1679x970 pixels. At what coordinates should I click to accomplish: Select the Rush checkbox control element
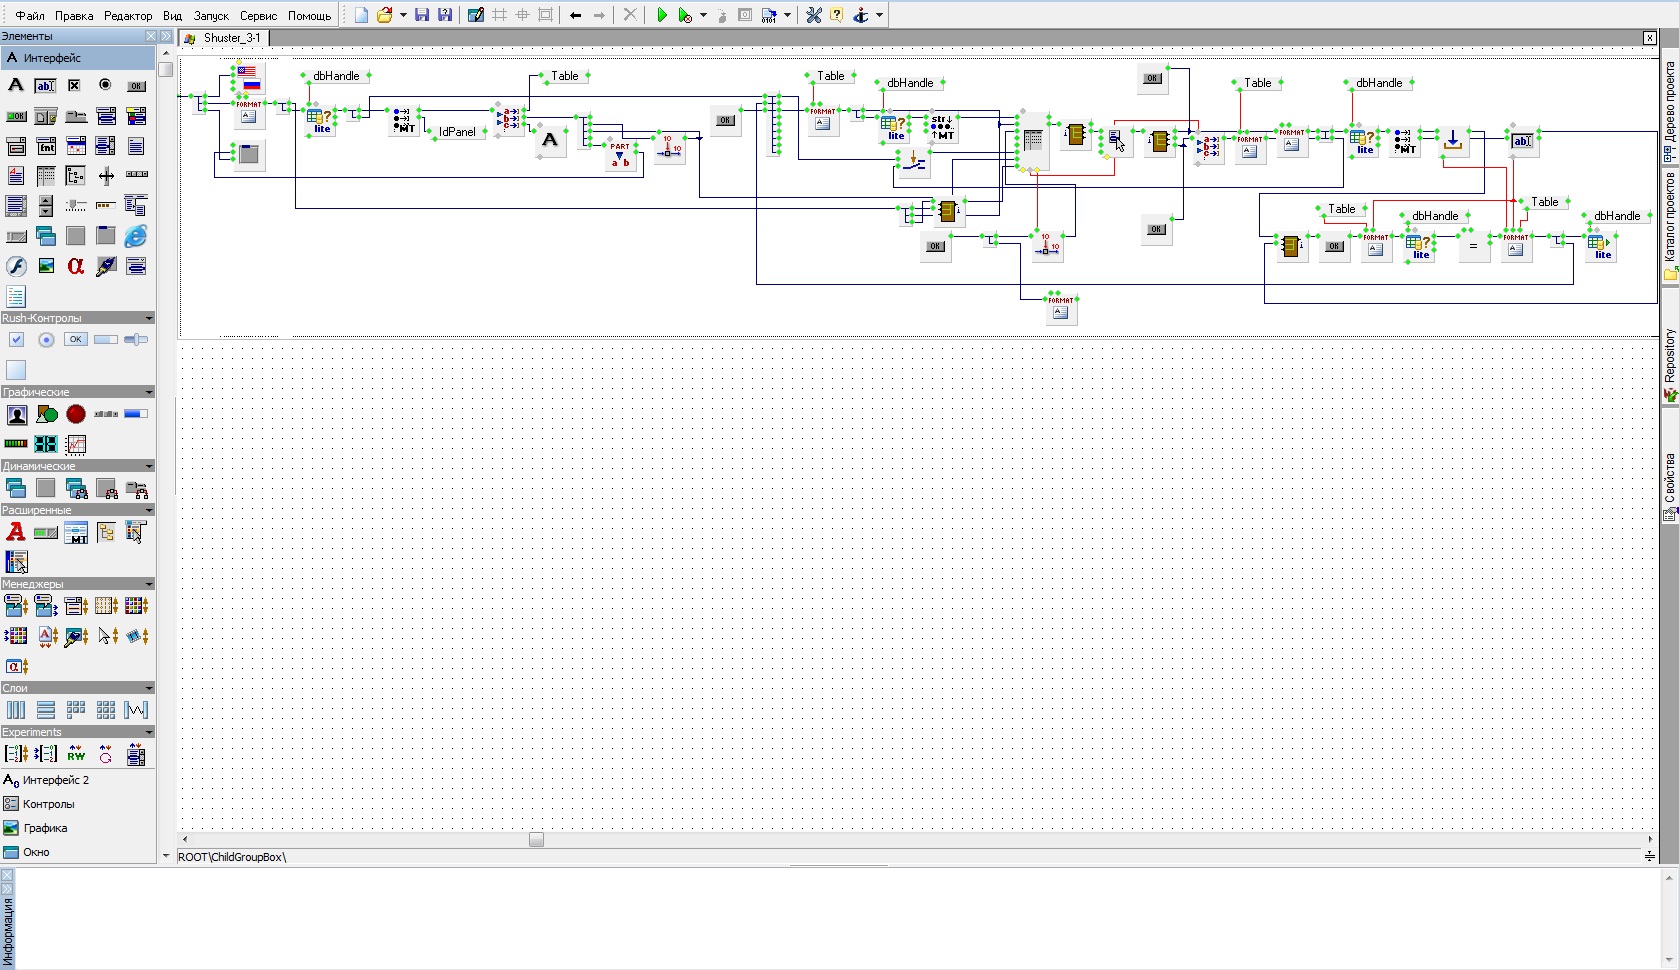(16, 340)
